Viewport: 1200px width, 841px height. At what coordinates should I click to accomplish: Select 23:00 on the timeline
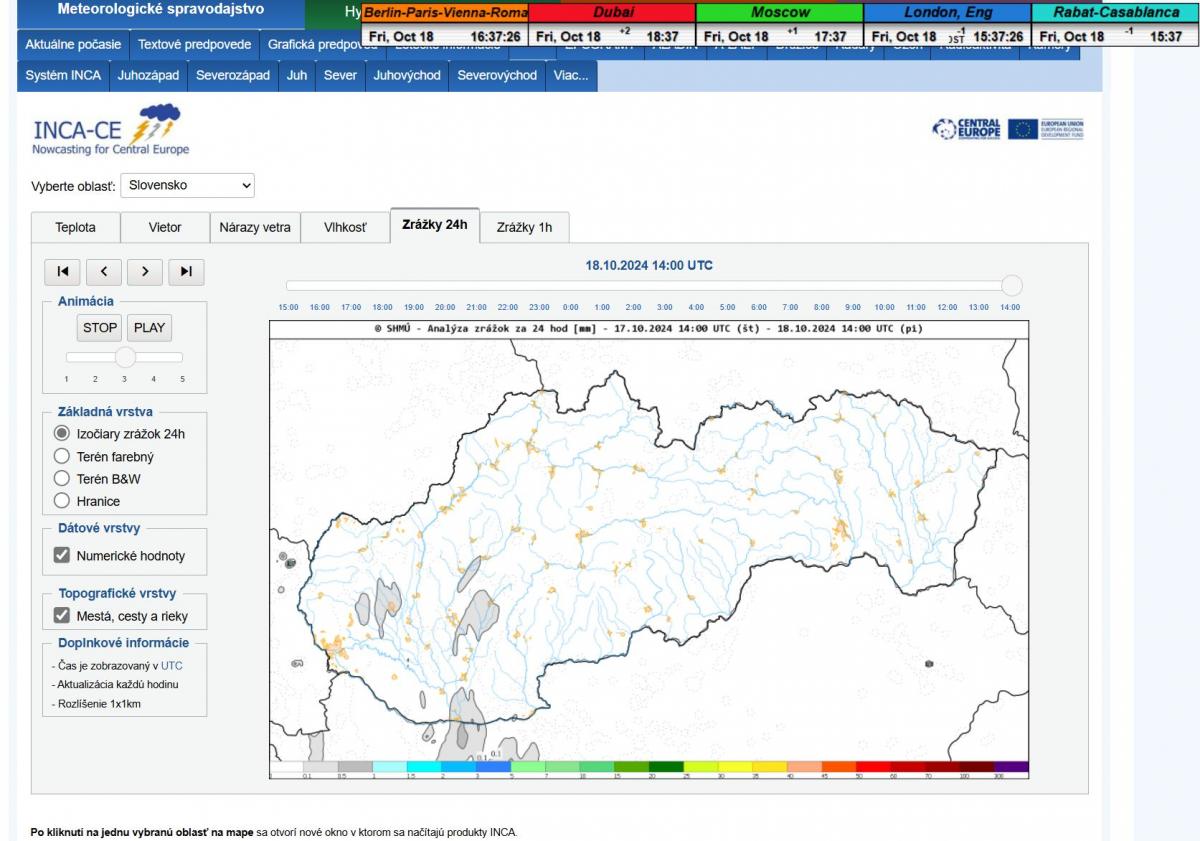click(x=539, y=307)
